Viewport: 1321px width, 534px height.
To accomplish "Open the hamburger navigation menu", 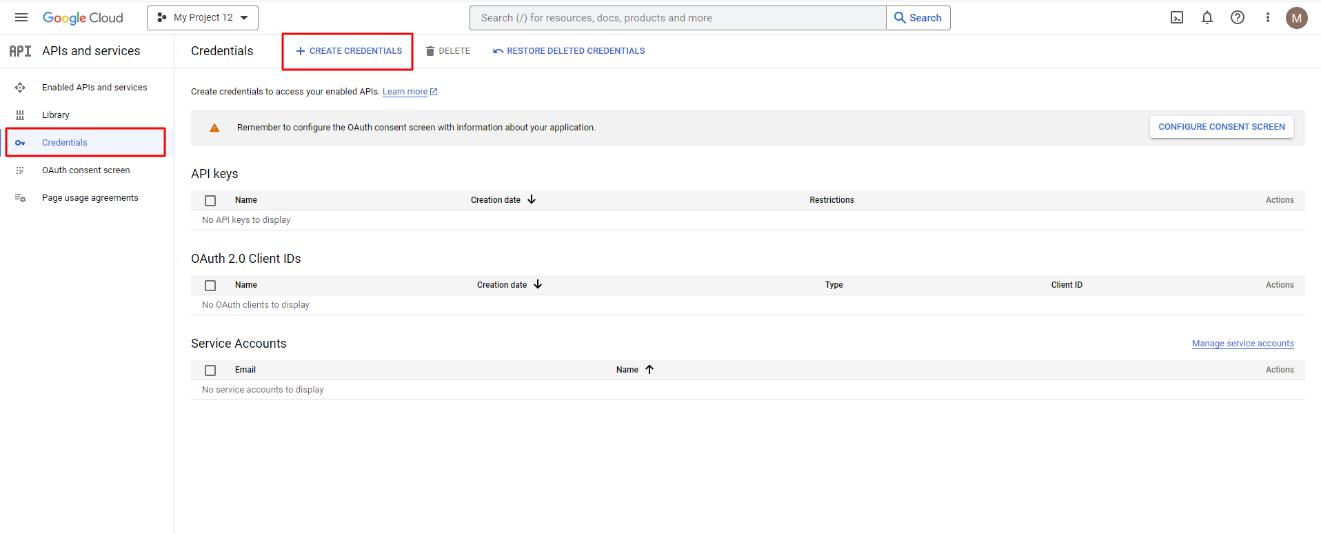I will [x=21, y=17].
